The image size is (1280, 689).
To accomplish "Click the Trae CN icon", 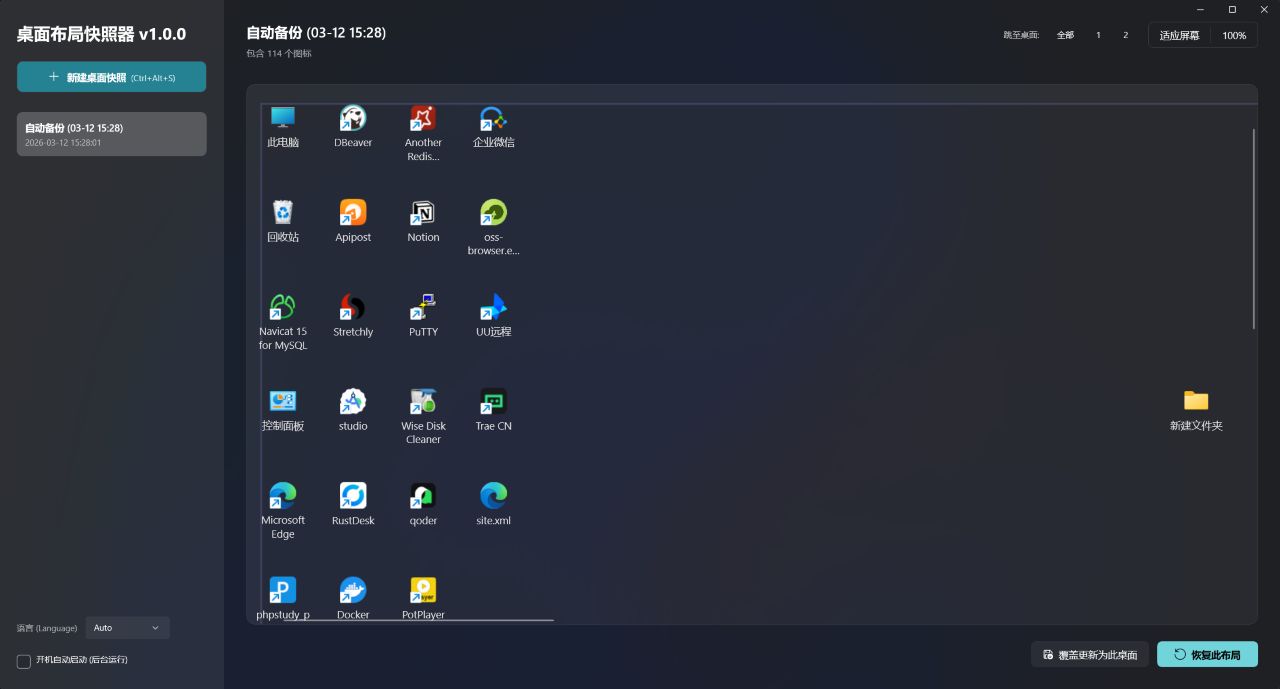I will (493, 401).
